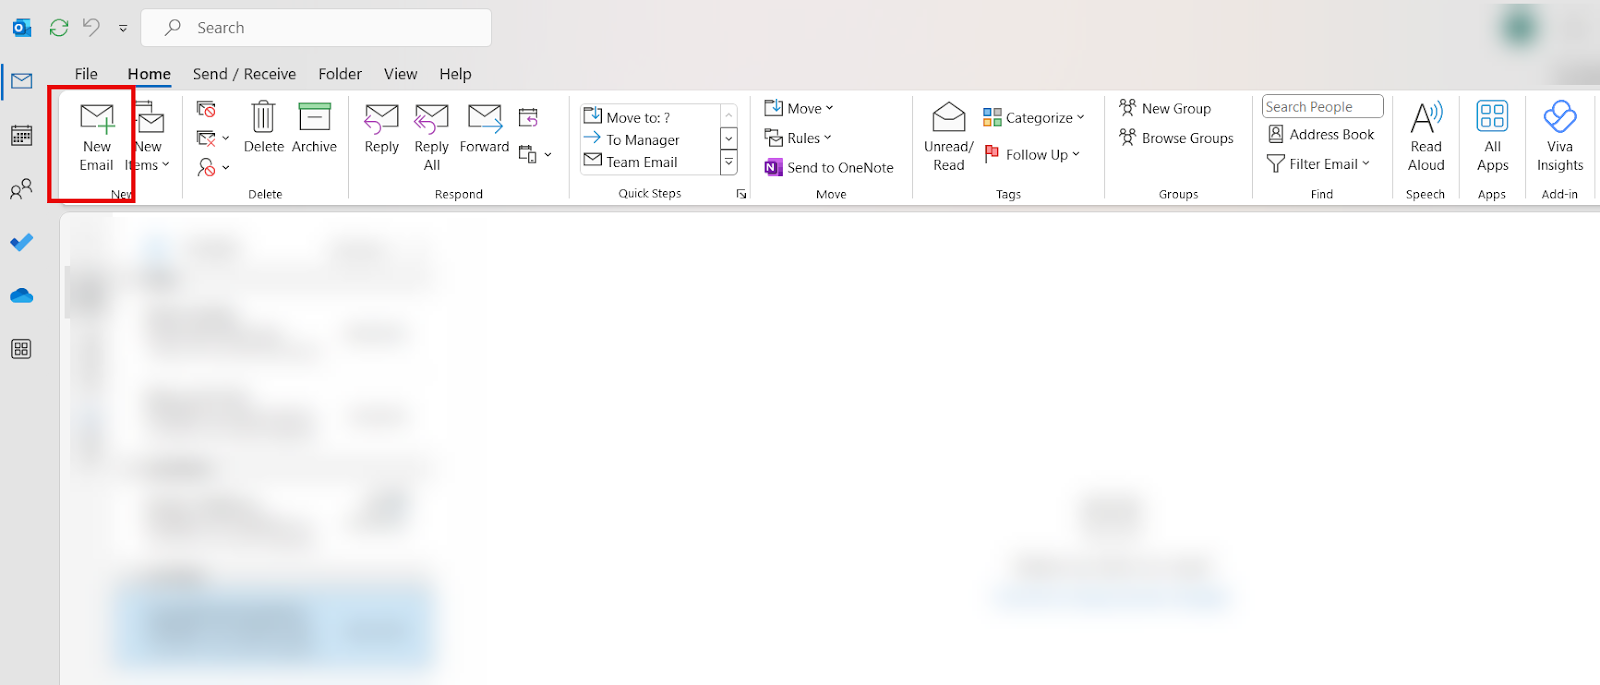Open To Do from the sidebar
The image size is (1600, 685).
click(x=22, y=242)
